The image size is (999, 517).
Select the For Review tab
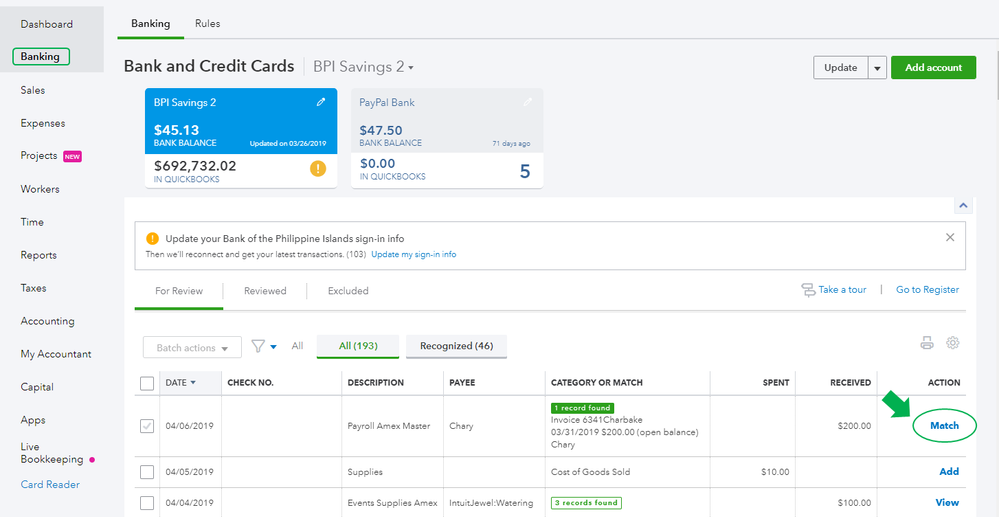tap(179, 291)
